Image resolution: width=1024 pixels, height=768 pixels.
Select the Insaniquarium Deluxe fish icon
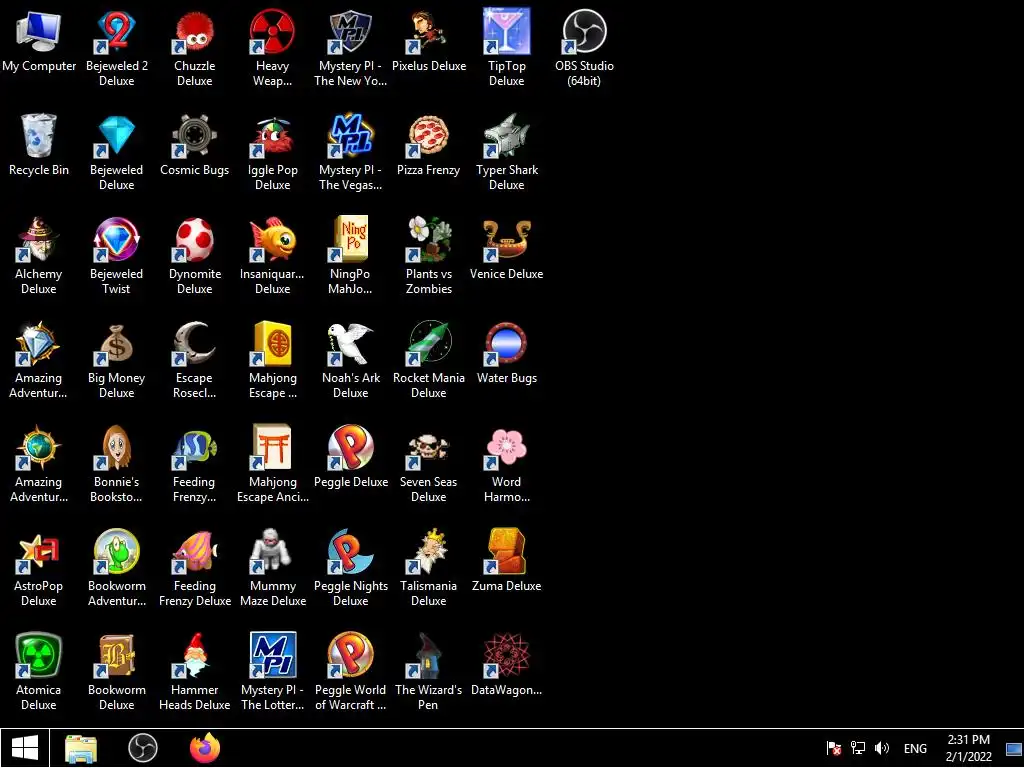(x=272, y=239)
